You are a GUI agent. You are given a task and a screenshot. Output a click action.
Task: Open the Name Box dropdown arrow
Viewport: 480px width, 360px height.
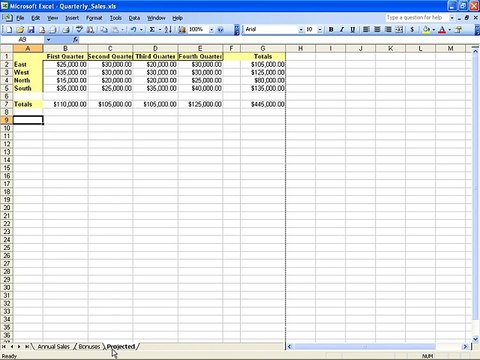pyautogui.click(x=48, y=40)
